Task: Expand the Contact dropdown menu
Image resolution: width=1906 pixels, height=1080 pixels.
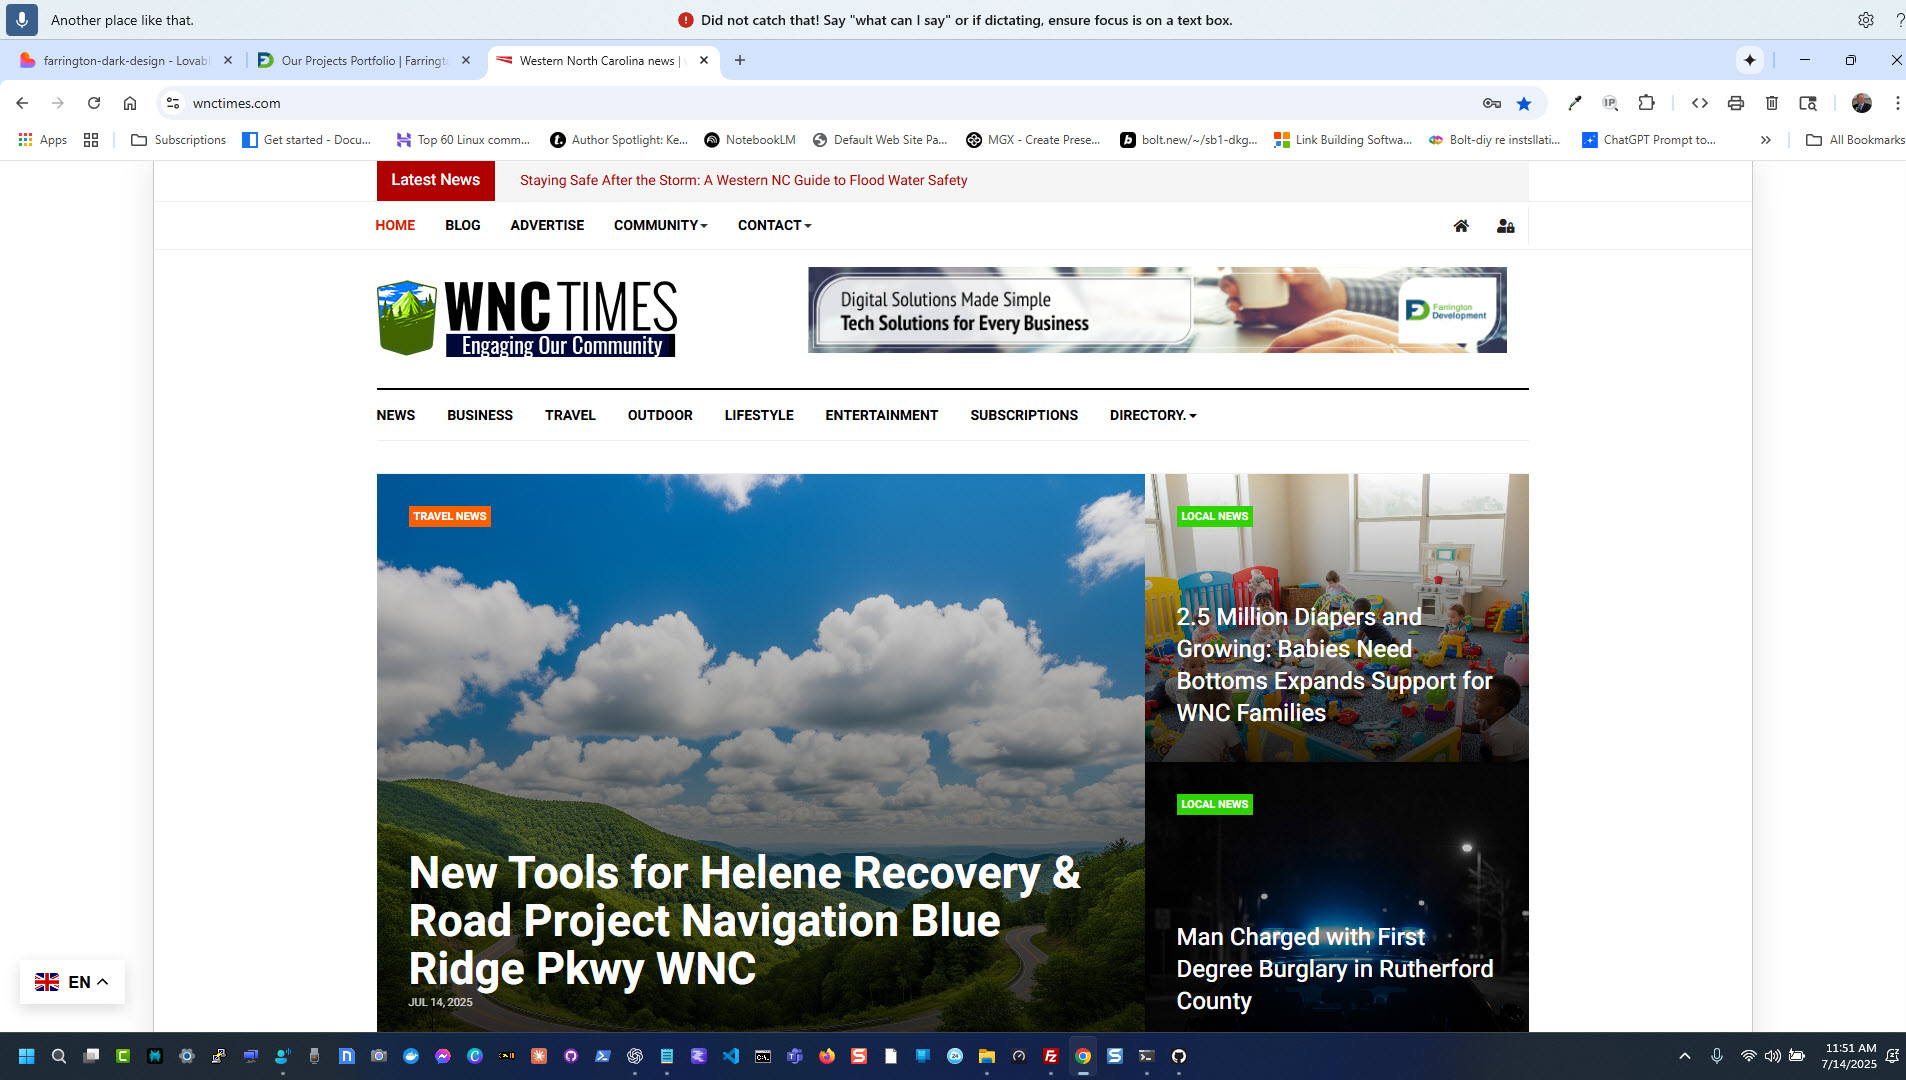Action: [774, 225]
